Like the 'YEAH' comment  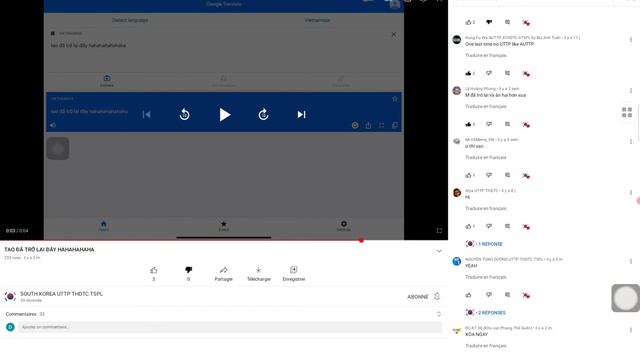(x=468, y=295)
